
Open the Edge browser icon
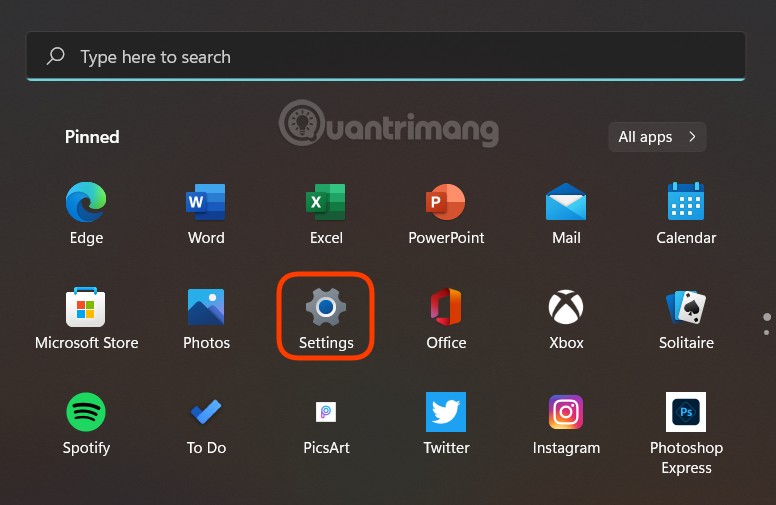86,202
